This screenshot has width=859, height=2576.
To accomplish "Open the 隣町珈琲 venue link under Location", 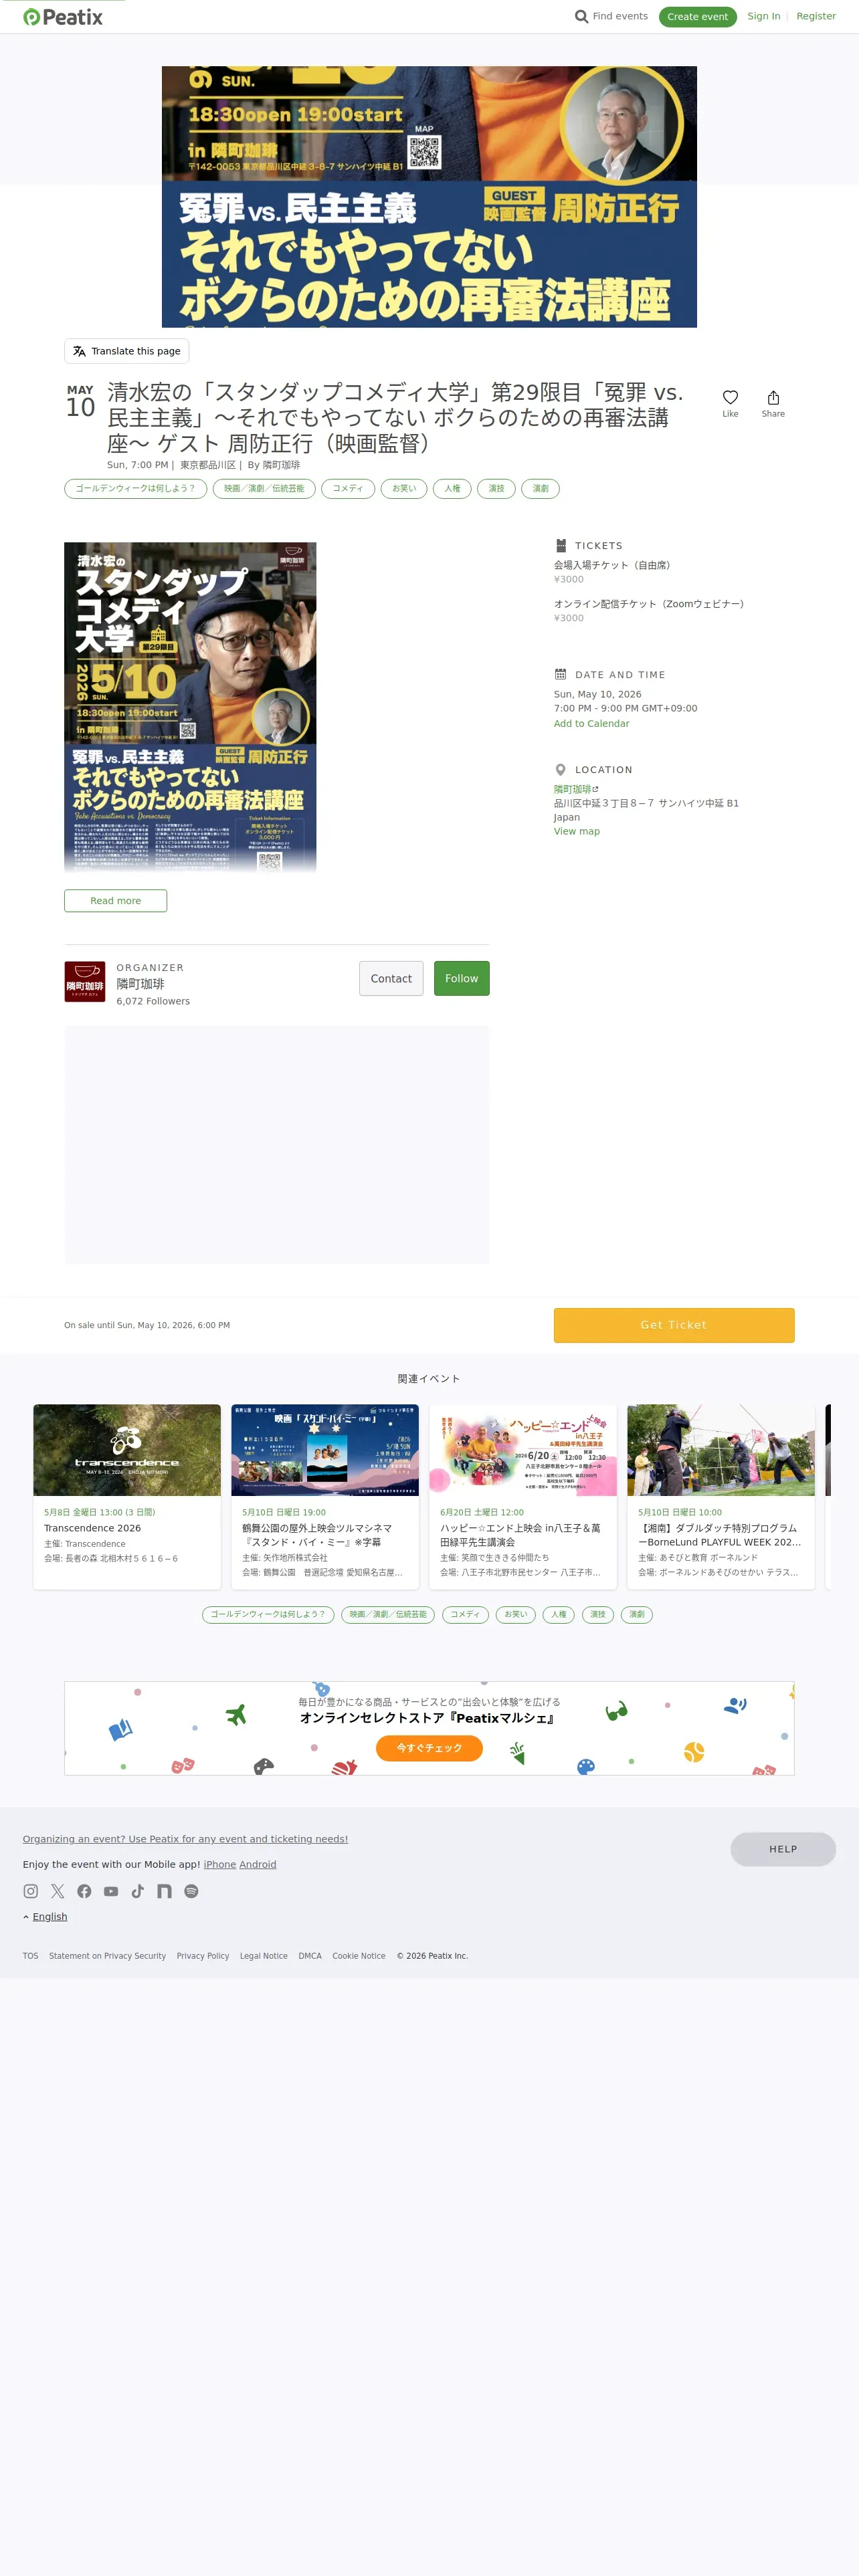I will [572, 790].
